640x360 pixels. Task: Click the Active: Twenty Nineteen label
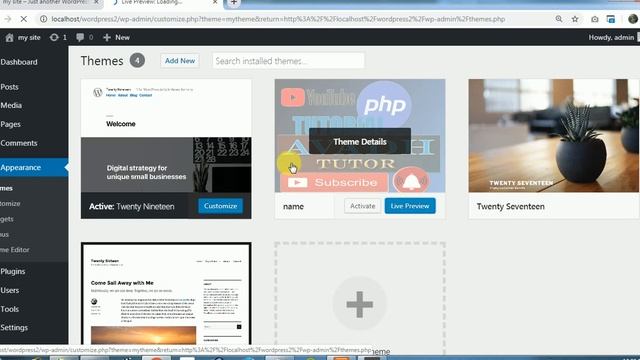point(131,207)
